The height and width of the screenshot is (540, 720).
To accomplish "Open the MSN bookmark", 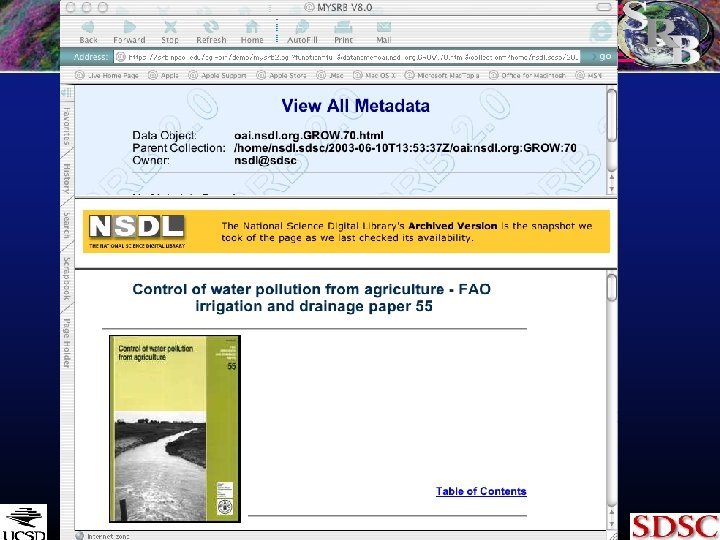I will tap(589, 75).
